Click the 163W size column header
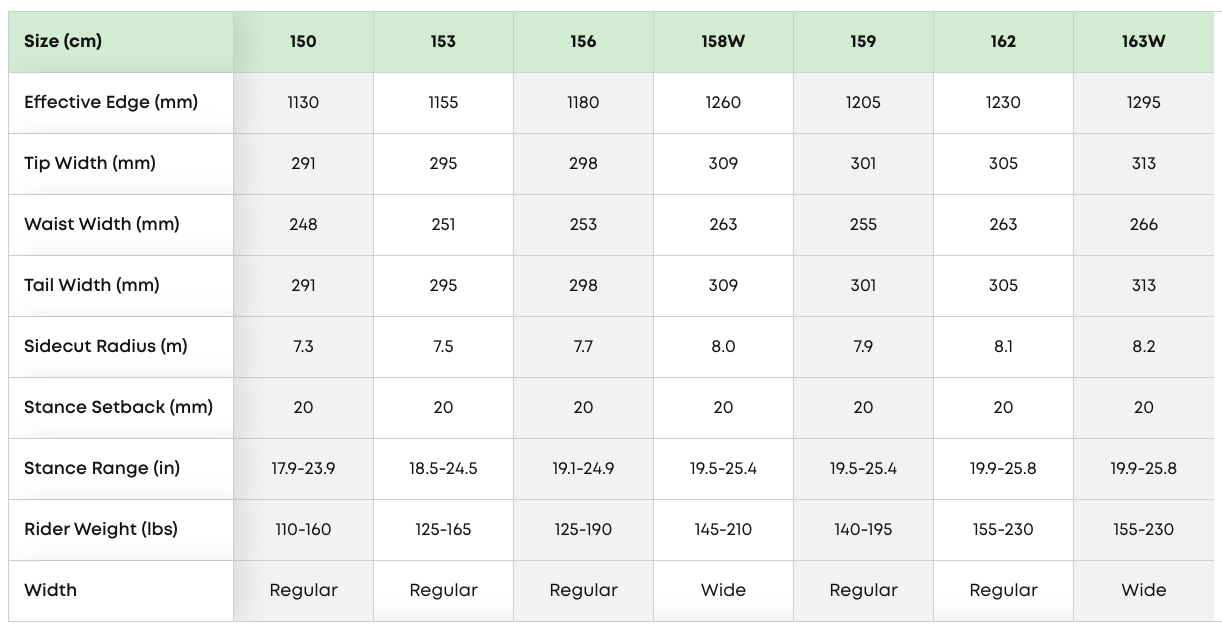Viewport: 1222px width, 632px height. pos(1143,41)
